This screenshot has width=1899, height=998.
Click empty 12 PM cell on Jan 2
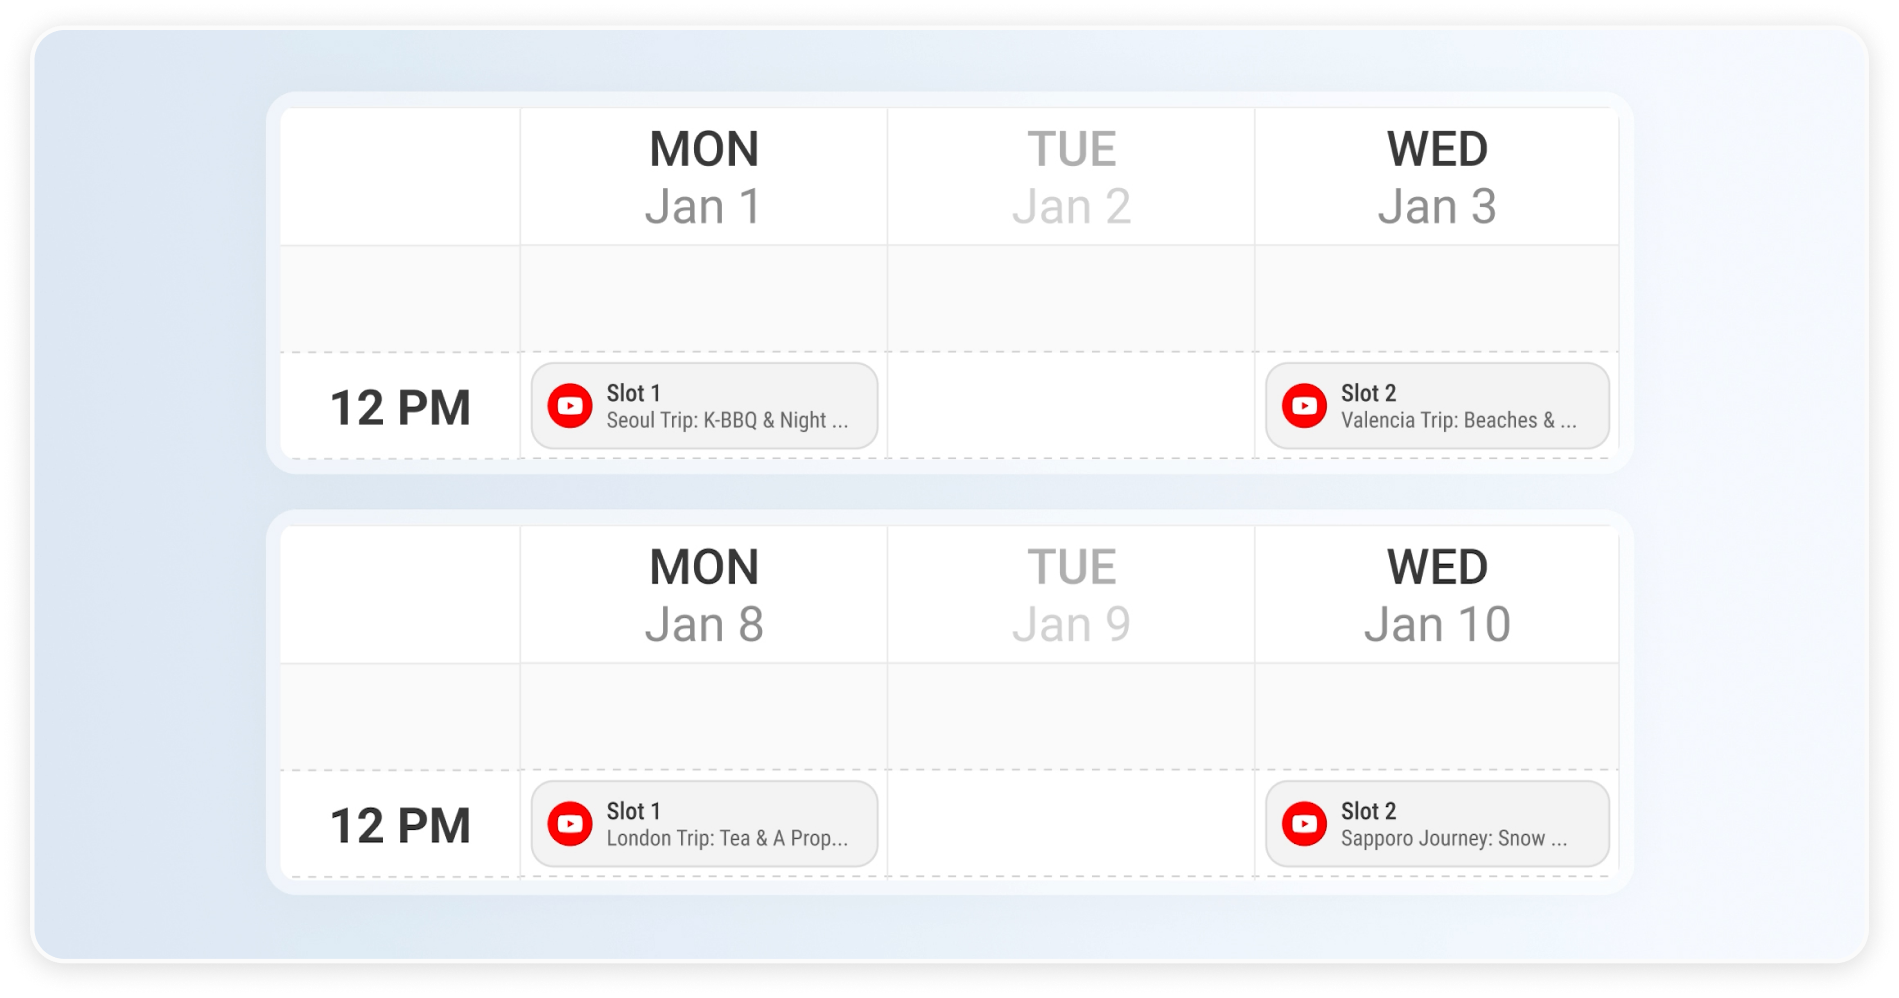(x=1071, y=406)
